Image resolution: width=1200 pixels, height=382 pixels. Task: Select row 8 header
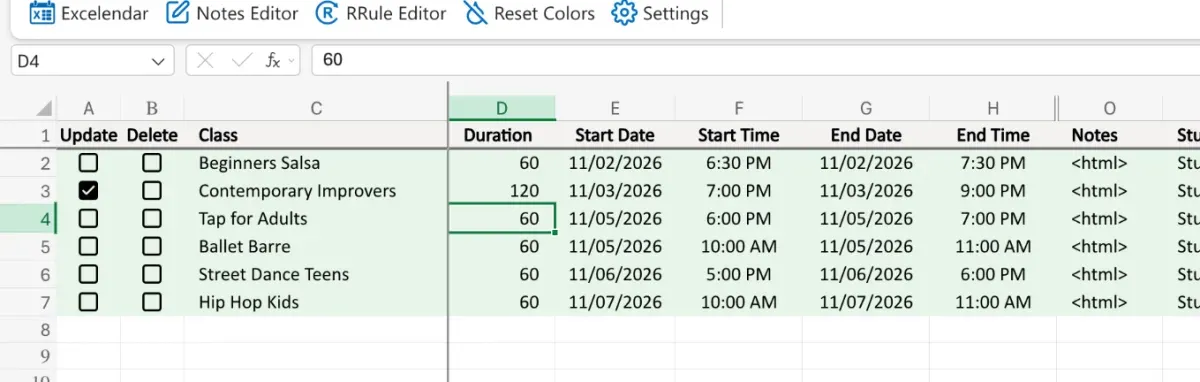coord(28,329)
